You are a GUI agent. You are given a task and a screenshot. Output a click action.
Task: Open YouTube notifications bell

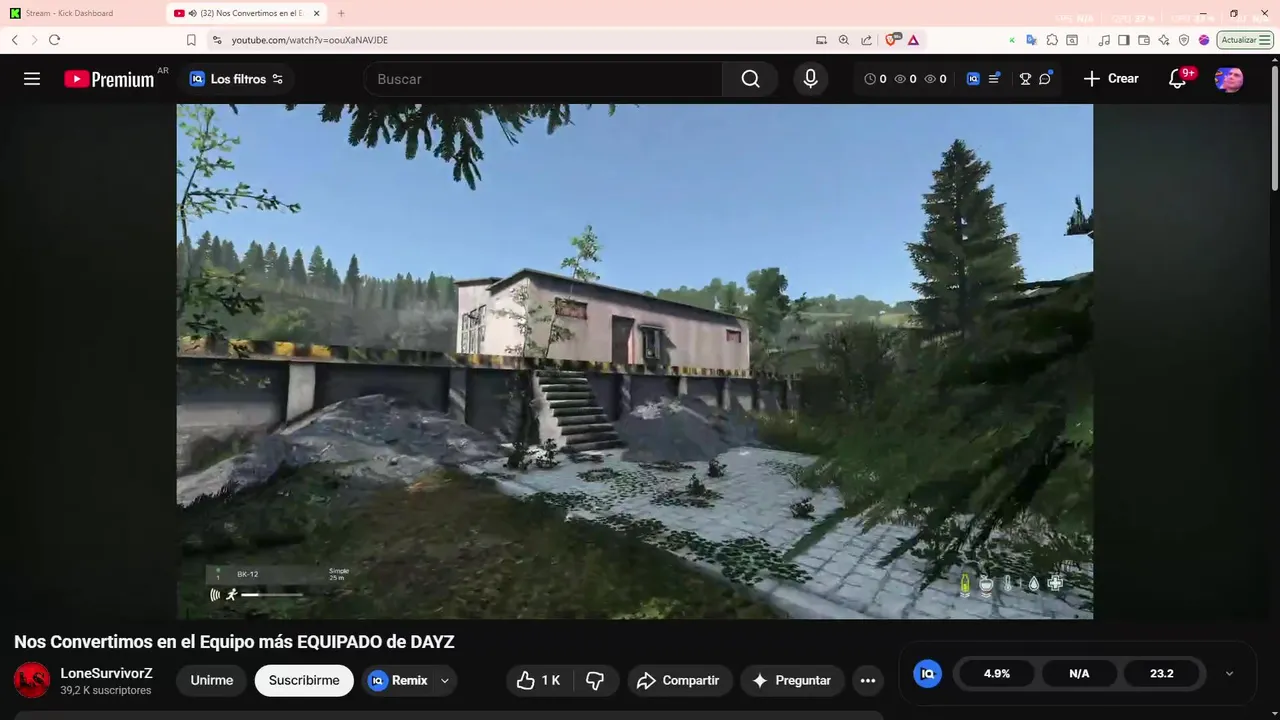[x=1178, y=79]
